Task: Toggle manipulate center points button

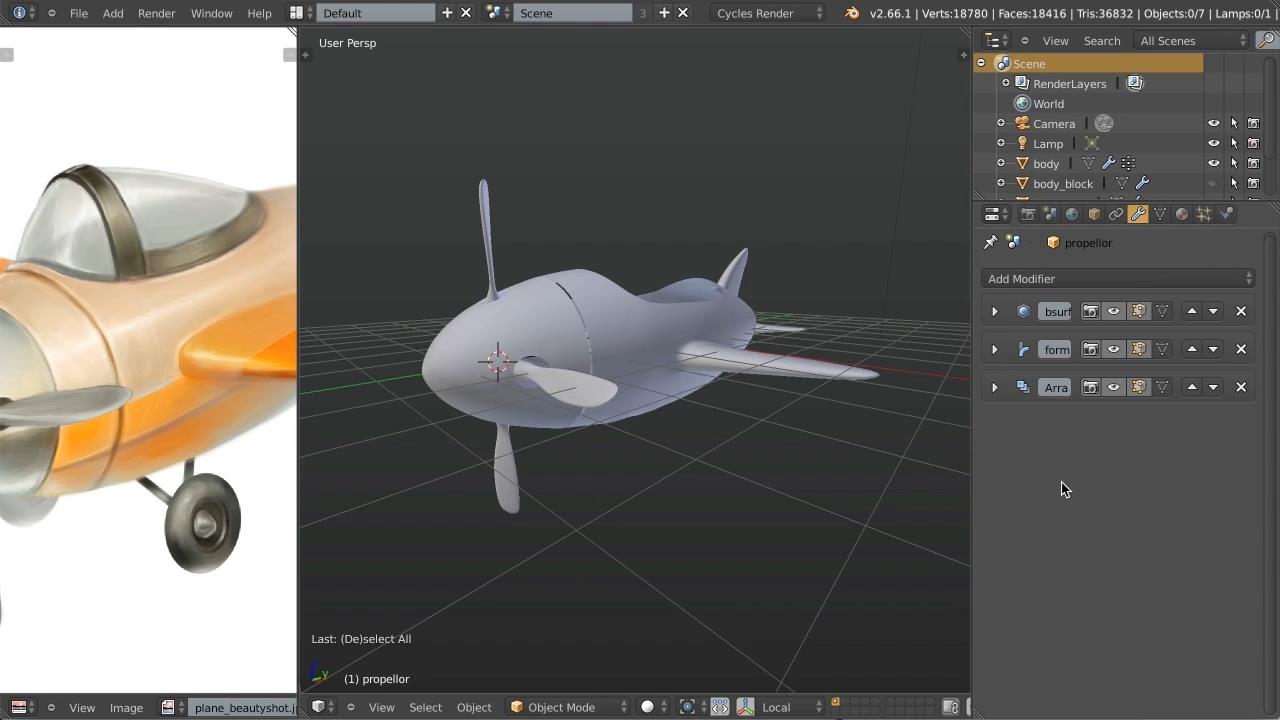Action: (720, 707)
